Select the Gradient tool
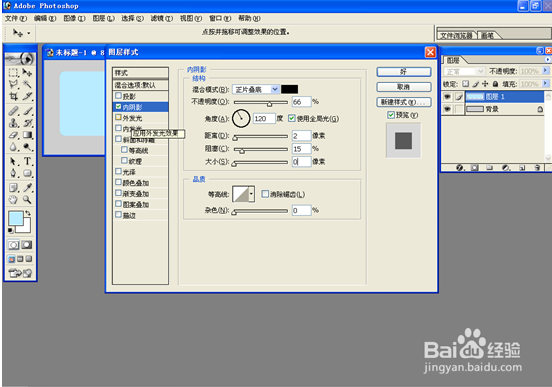Screen dimensions: 552x387 click(x=27, y=135)
